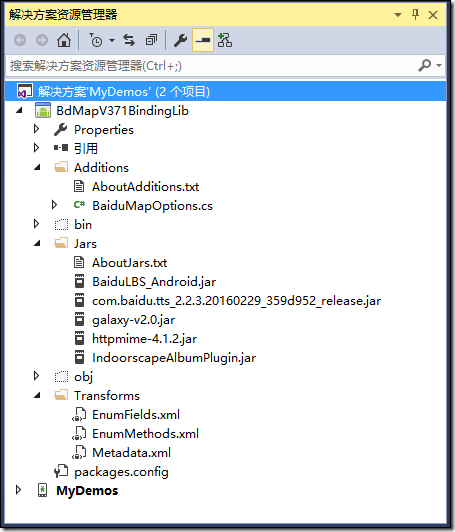This screenshot has height=532, width=455.
Task: Toggle the Preview Selected Items button
Action: (x=203, y=40)
